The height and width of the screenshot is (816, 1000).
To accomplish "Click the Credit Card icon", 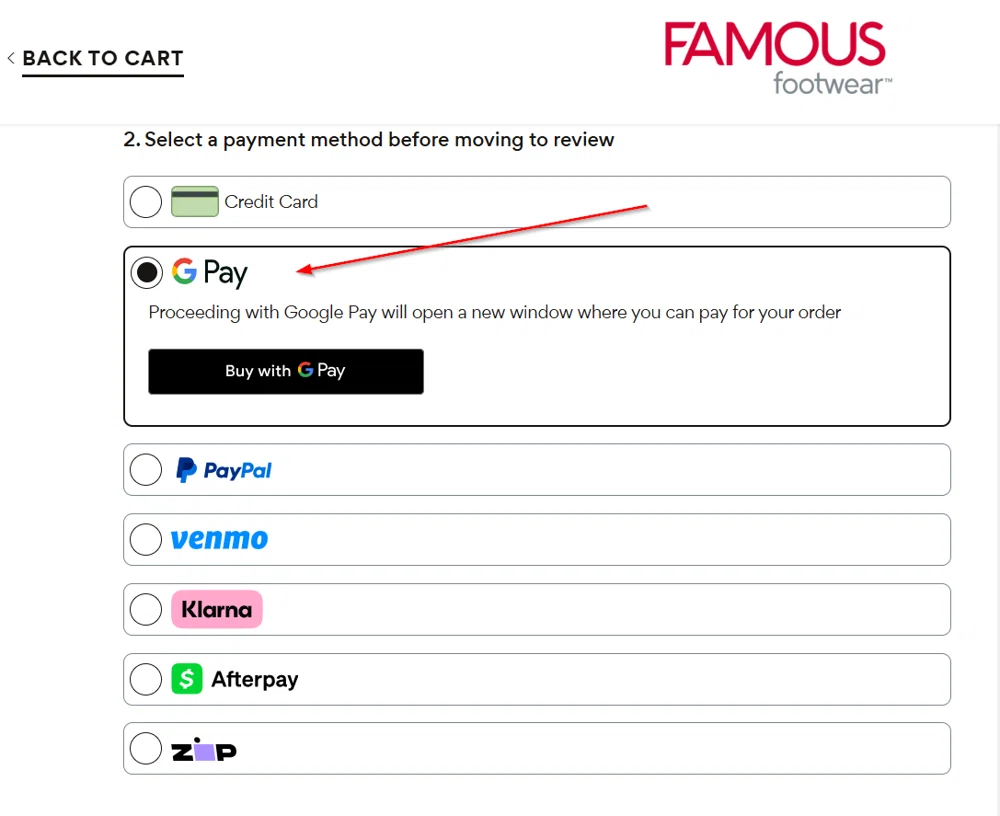I will pos(195,201).
